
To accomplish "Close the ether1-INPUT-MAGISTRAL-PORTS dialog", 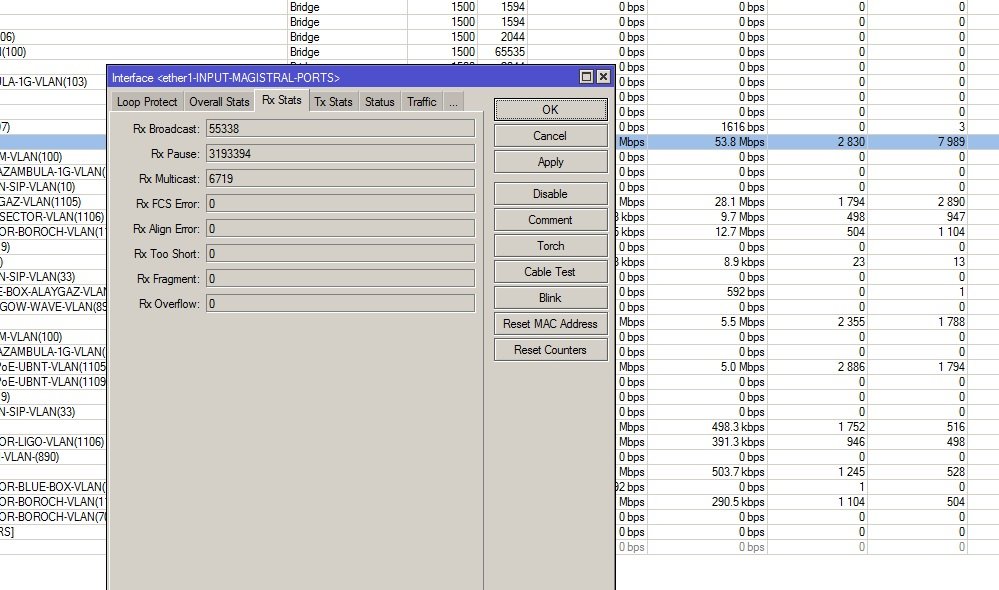I will pyautogui.click(x=603, y=77).
